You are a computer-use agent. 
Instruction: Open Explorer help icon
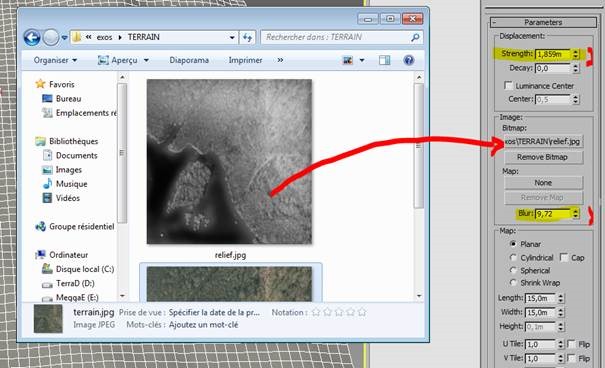click(x=409, y=60)
